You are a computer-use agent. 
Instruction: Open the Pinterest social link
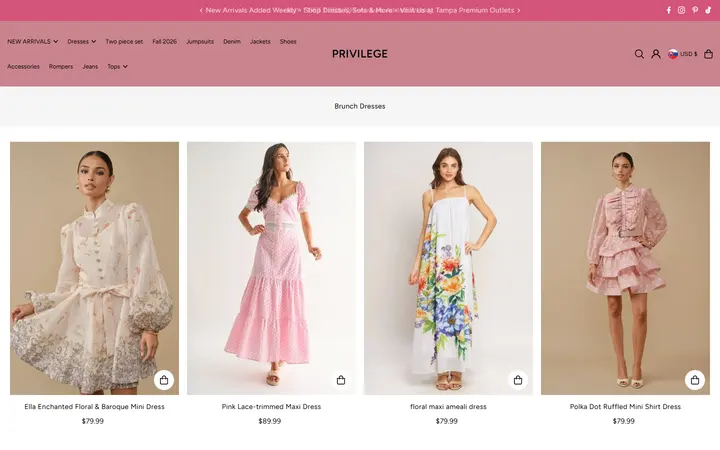tap(695, 10)
